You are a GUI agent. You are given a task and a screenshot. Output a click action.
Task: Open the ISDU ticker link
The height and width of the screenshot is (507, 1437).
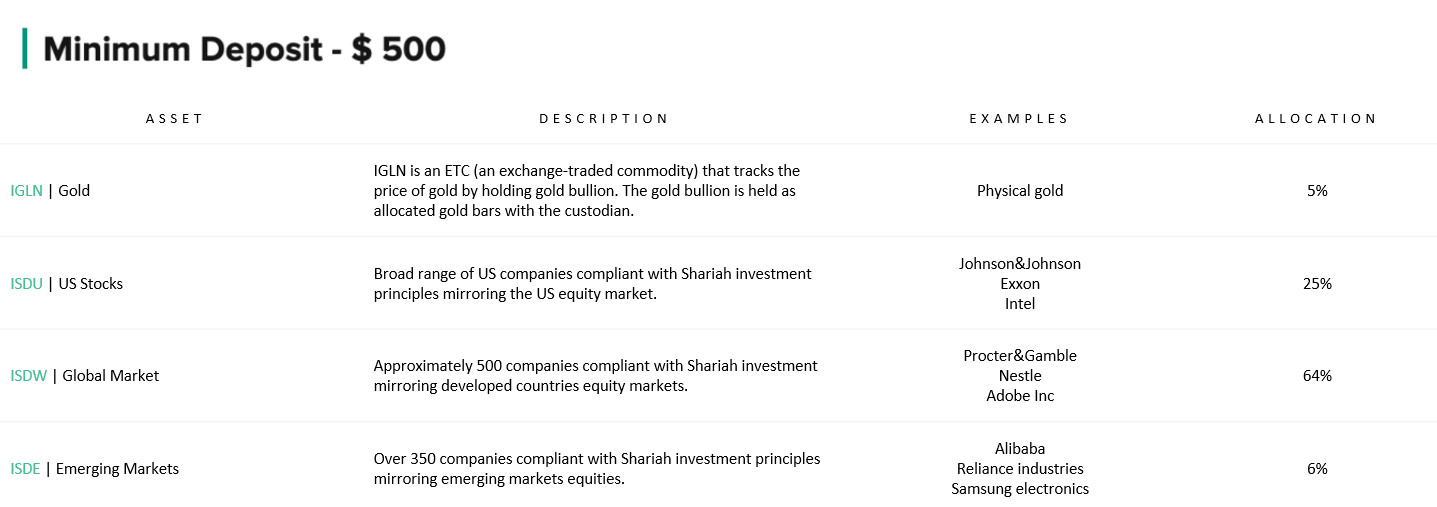tap(27, 283)
